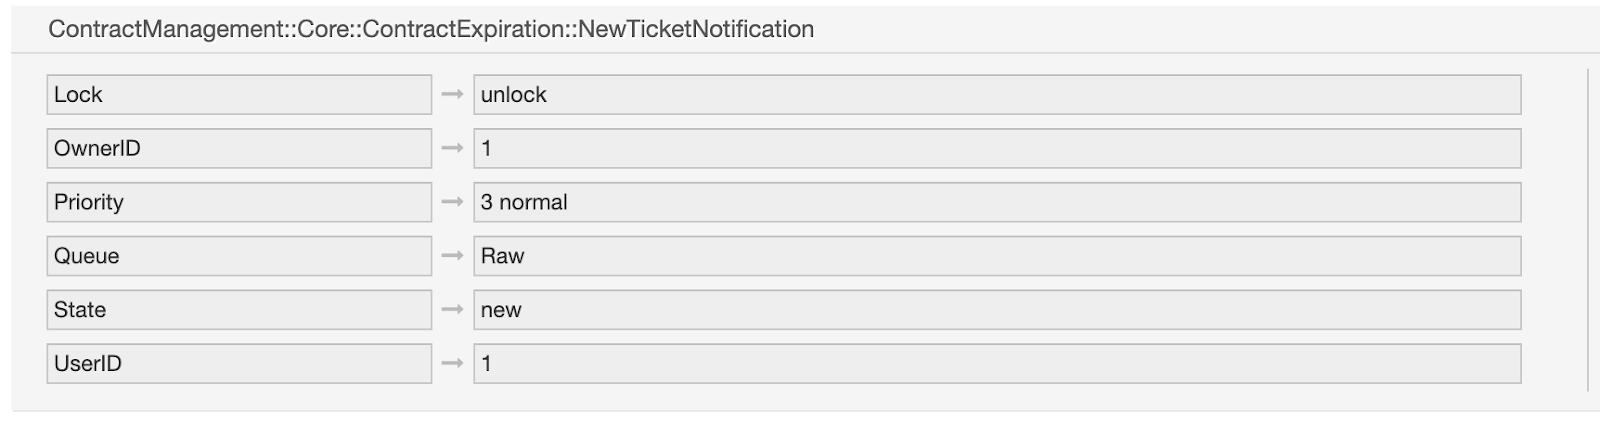Click the arrow icon beside Queue
The image size is (1600, 423).
452,256
